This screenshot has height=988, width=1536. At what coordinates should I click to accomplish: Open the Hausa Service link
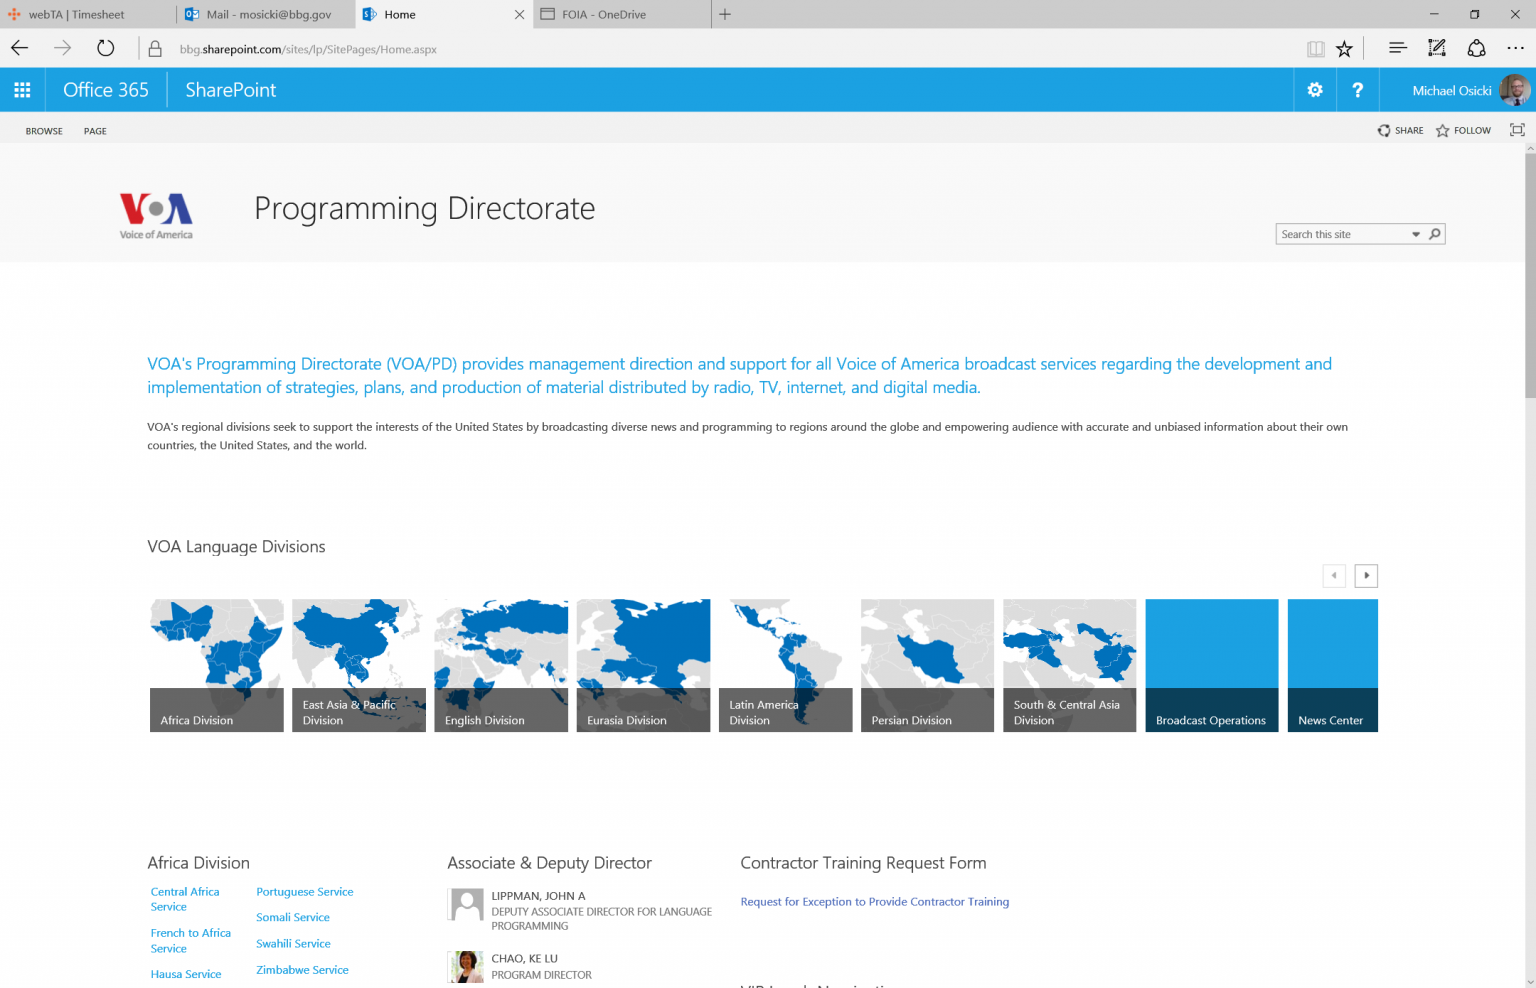point(186,974)
